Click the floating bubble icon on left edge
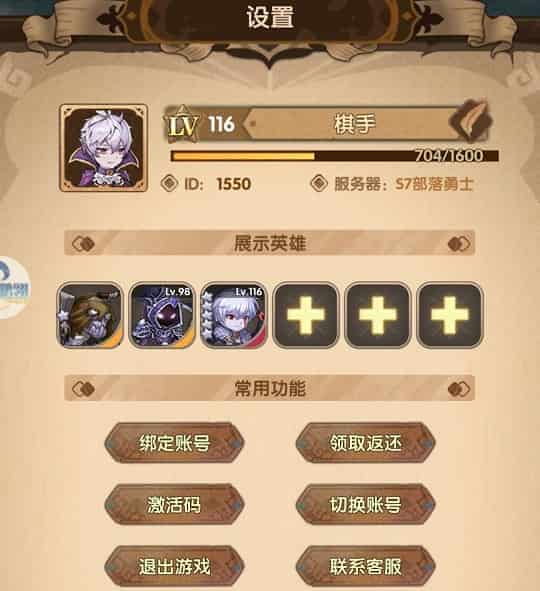 (x=14, y=288)
